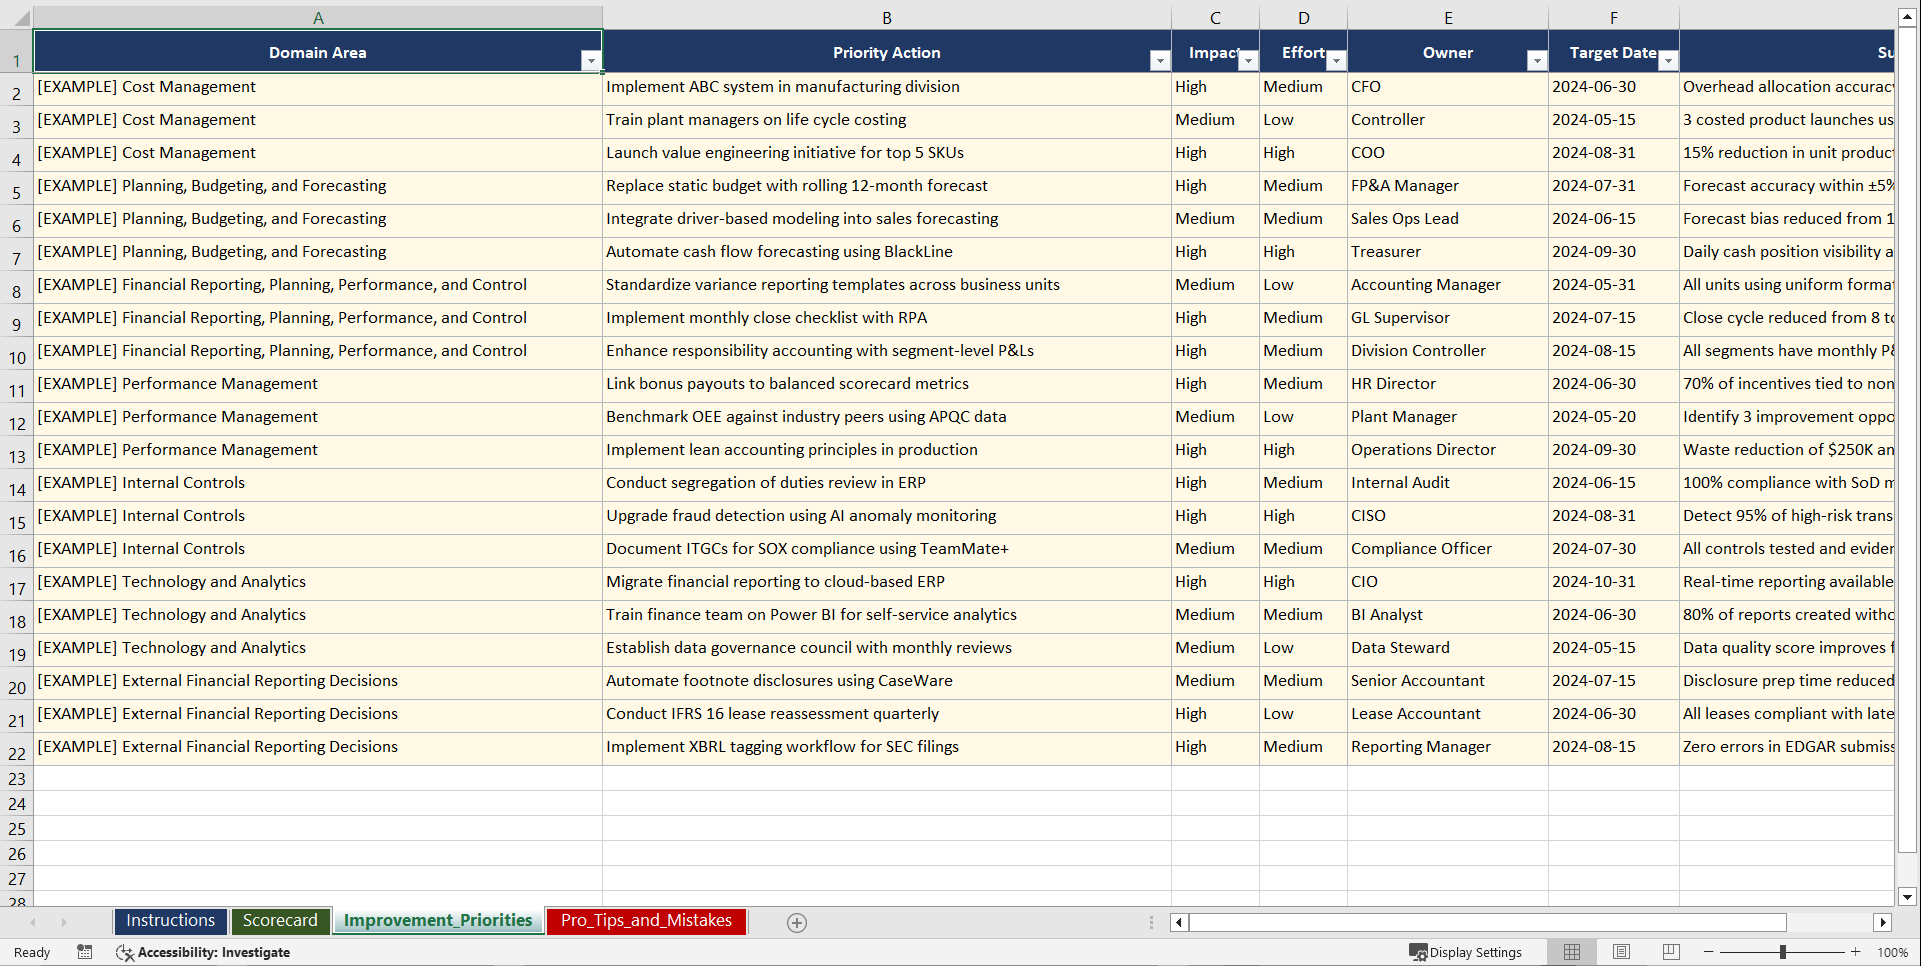Image resolution: width=1921 pixels, height=966 pixels.
Task: Click the vertical scrollbar down arrow
Action: coord(1908,898)
